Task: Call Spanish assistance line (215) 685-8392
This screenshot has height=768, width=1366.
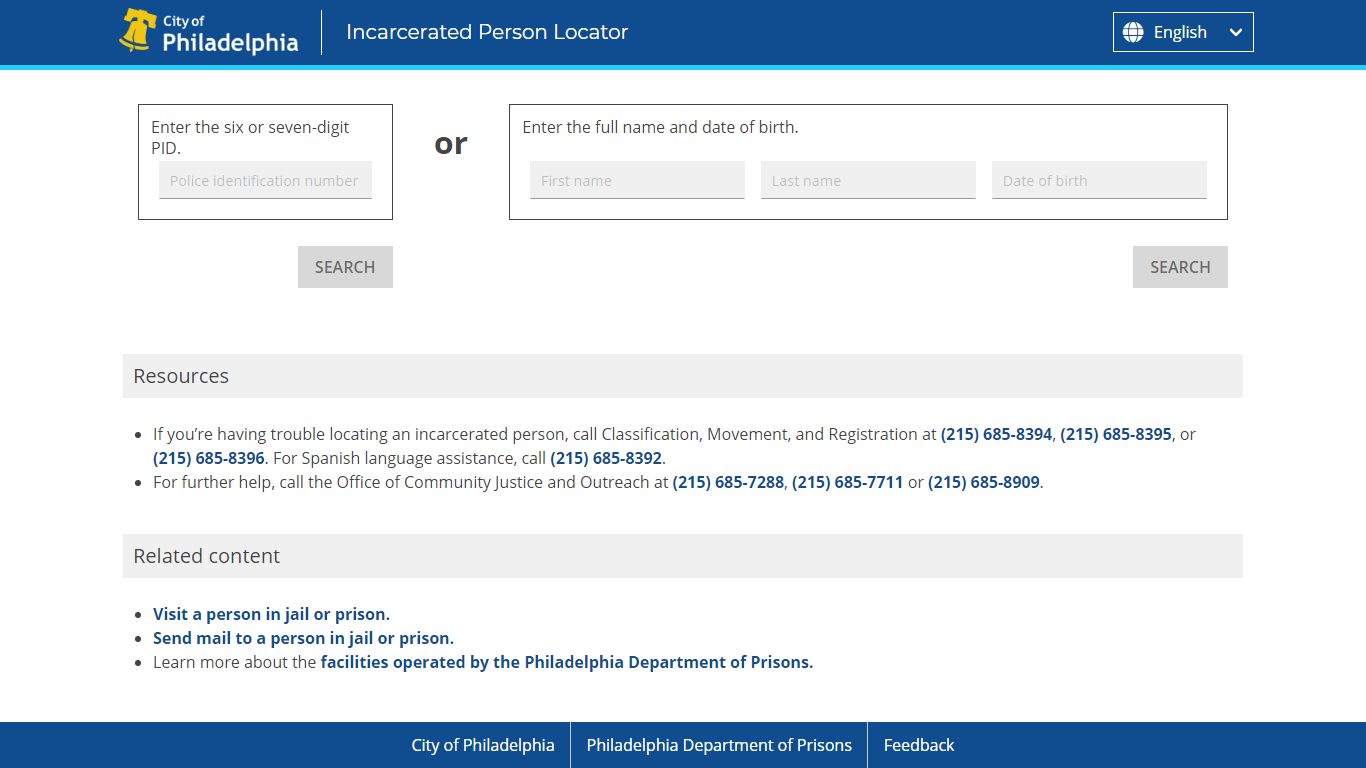Action: [606, 458]
